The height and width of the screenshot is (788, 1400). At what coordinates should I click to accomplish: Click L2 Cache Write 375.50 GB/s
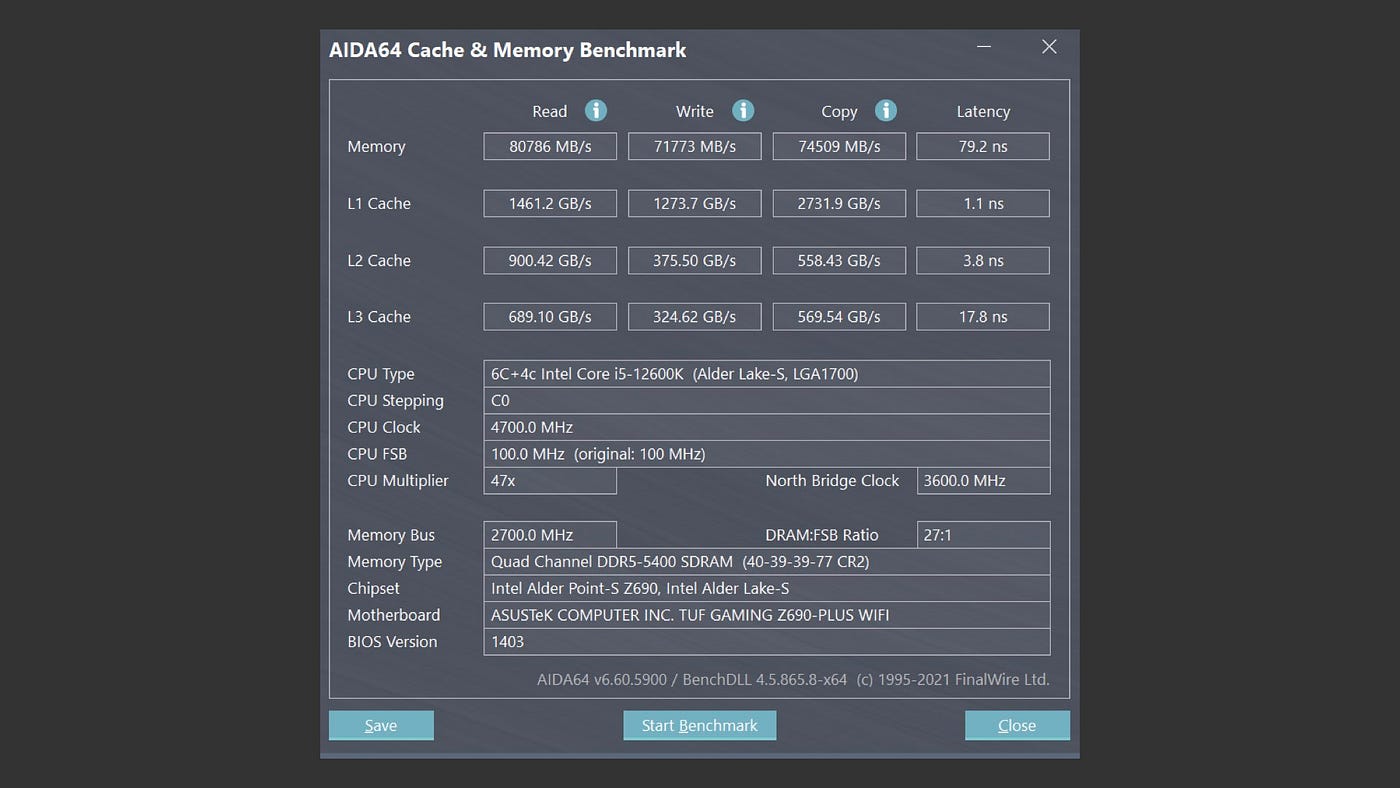click(x=695, y=260)
